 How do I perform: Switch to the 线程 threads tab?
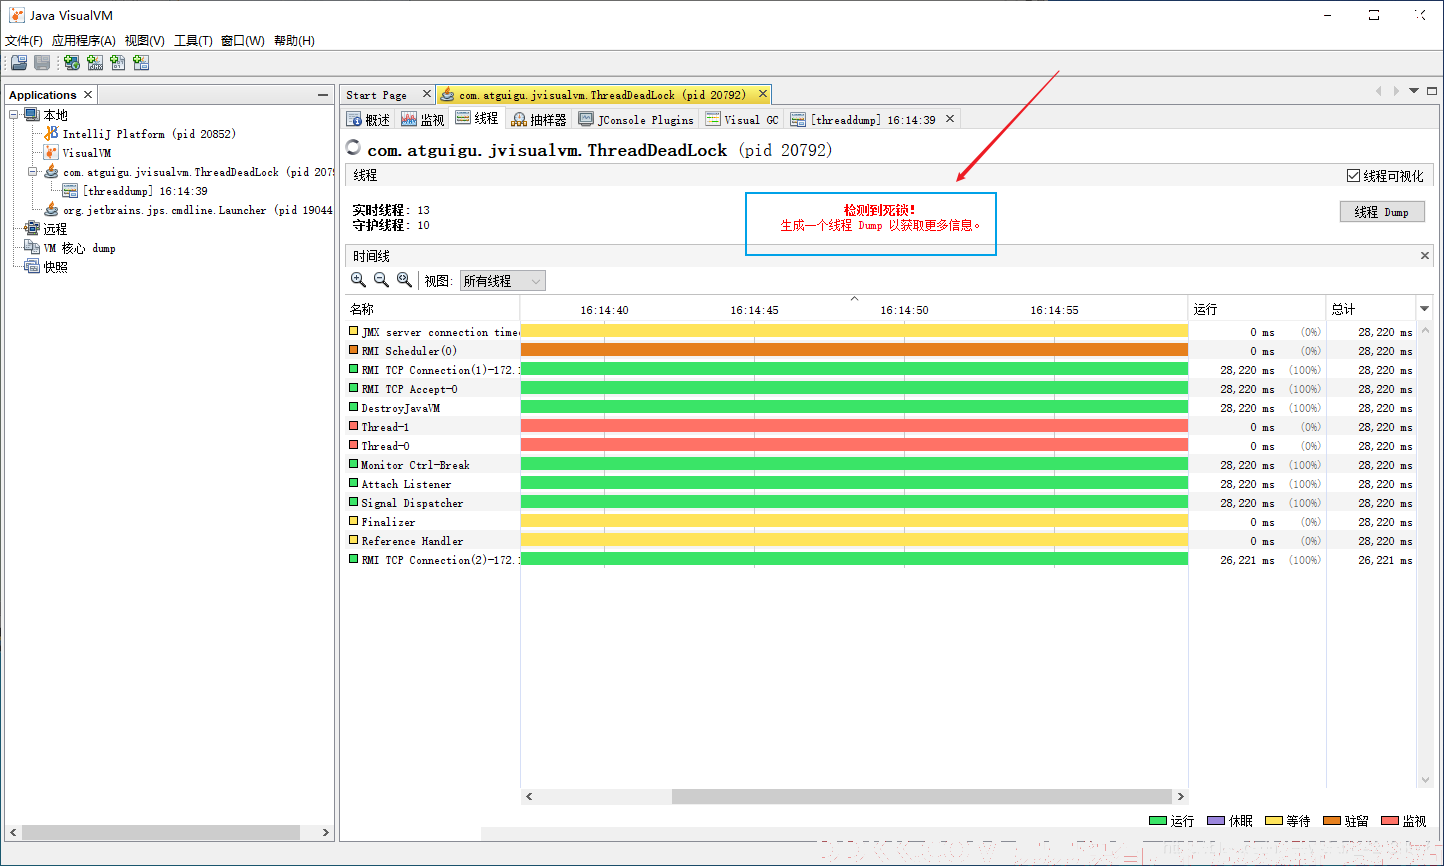[477, 118]
